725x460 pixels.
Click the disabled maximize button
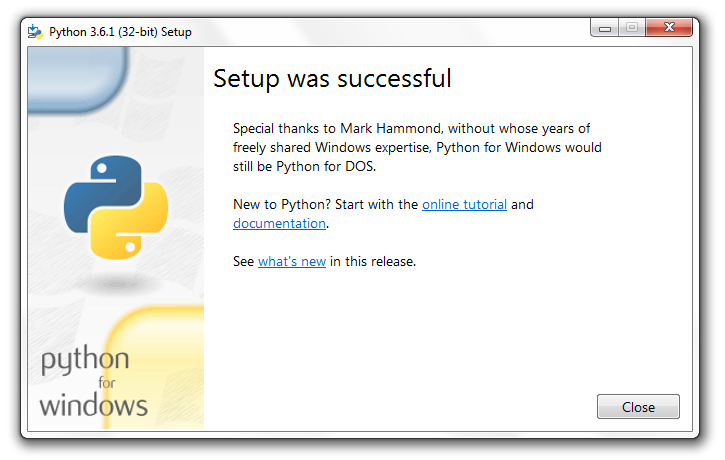click(x=632, y=29)
